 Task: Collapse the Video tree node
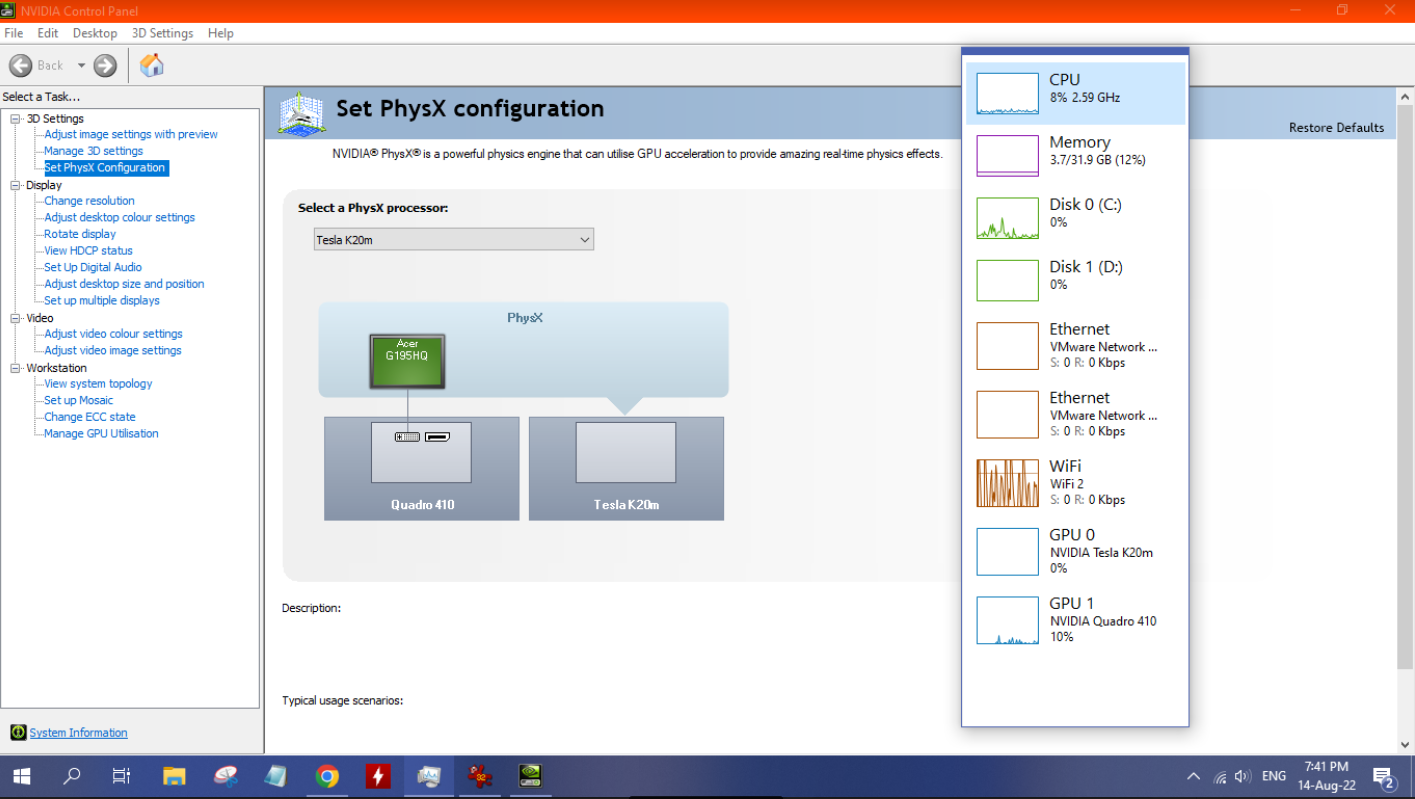coord(16,318)
